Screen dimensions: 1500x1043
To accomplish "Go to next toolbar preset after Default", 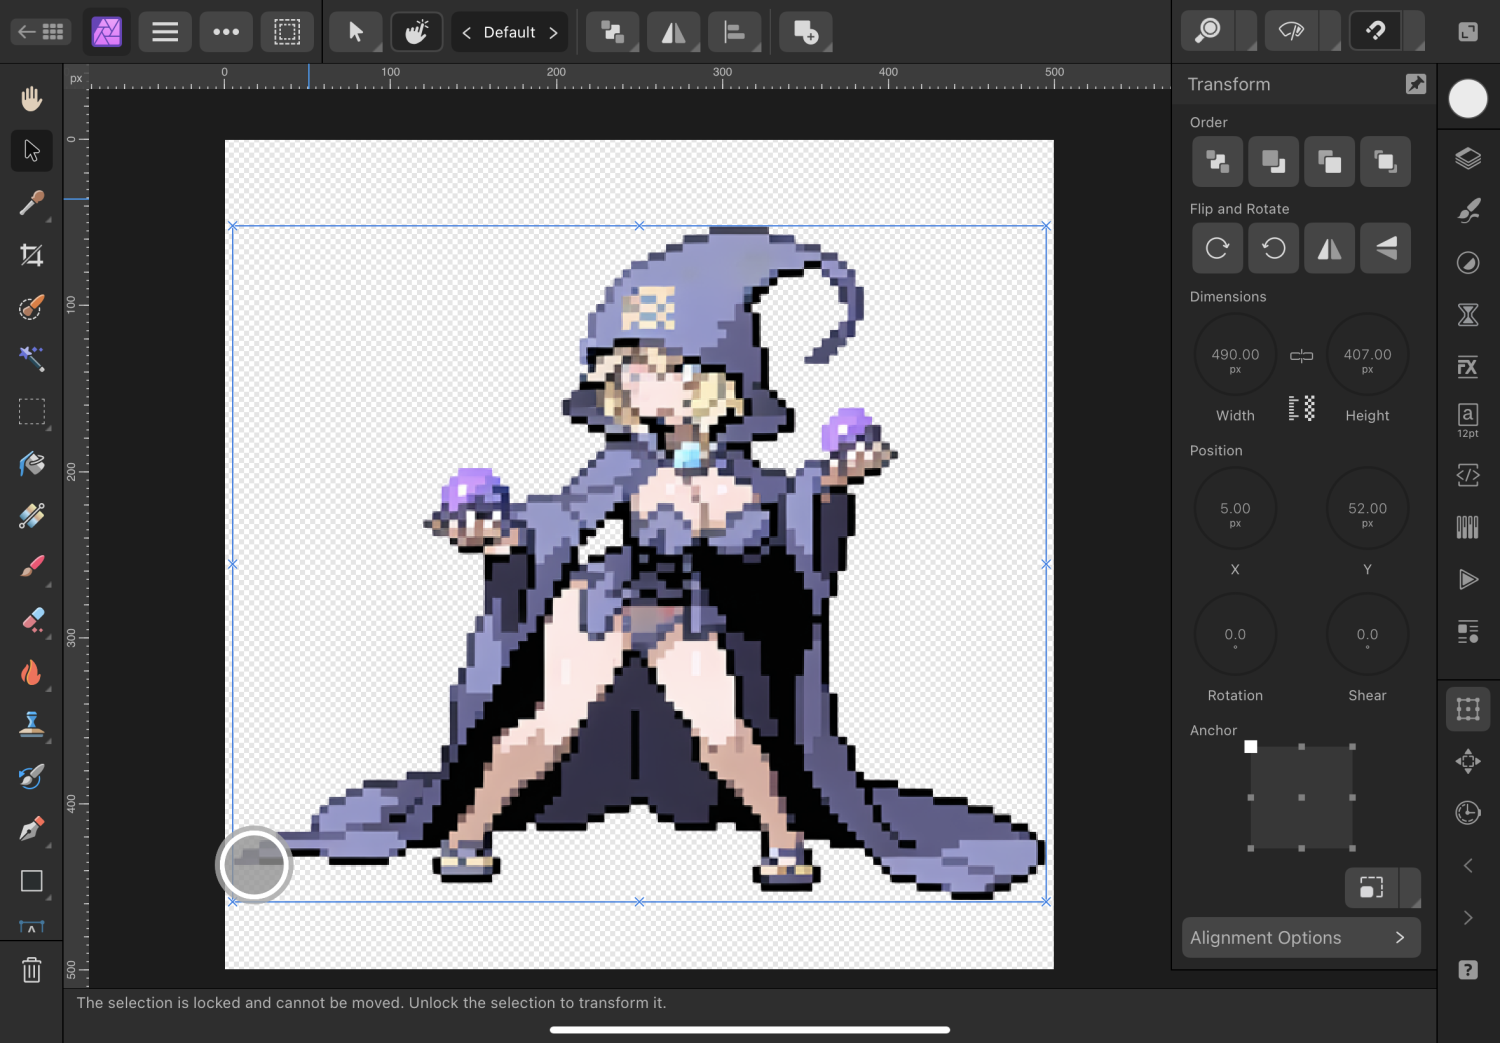I will coord(553,33).
